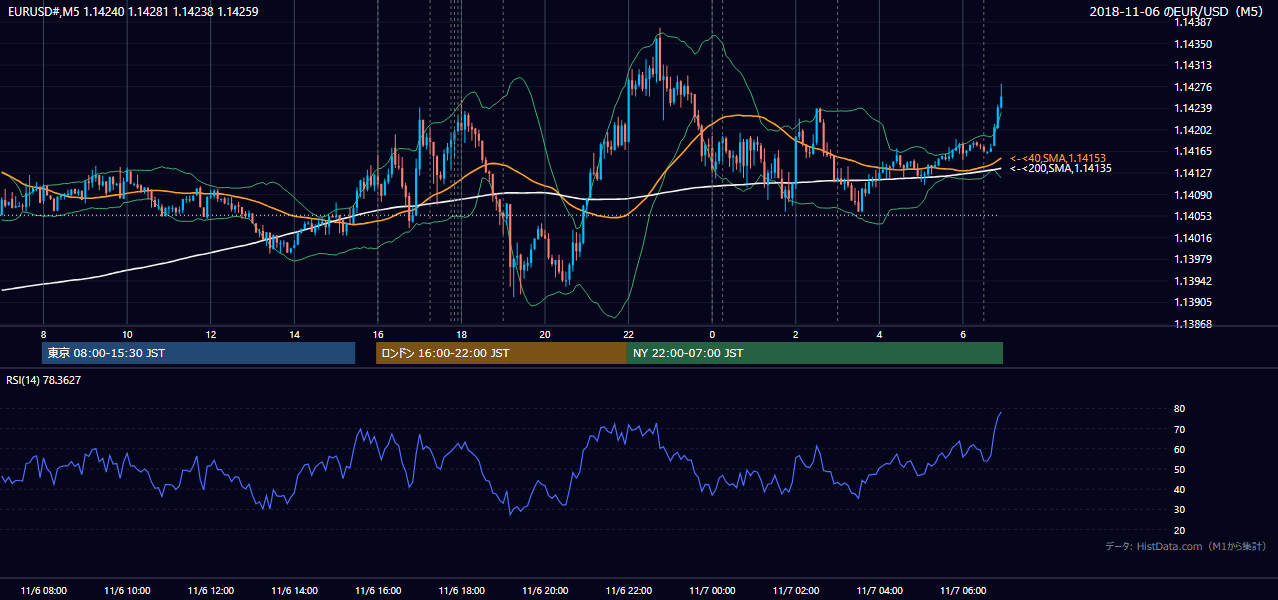The height and width of the screenshot is (600, 1278).
Task: Click the RSI scale value 60
Action: tap(1179, 449)
